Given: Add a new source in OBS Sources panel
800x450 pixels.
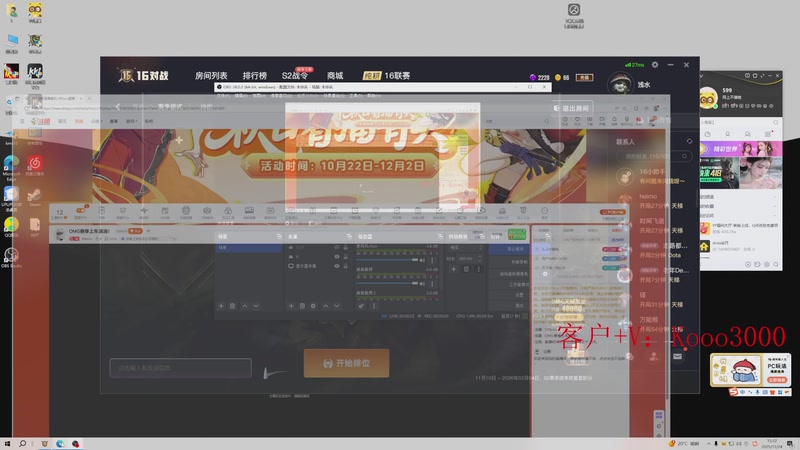Looking at the screenshot, I should coord(291,306).
